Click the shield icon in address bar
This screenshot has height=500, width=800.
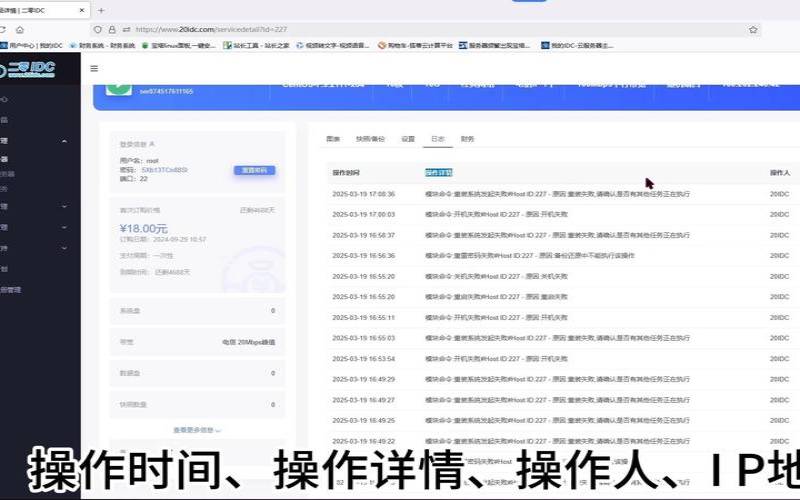point(96,30)
